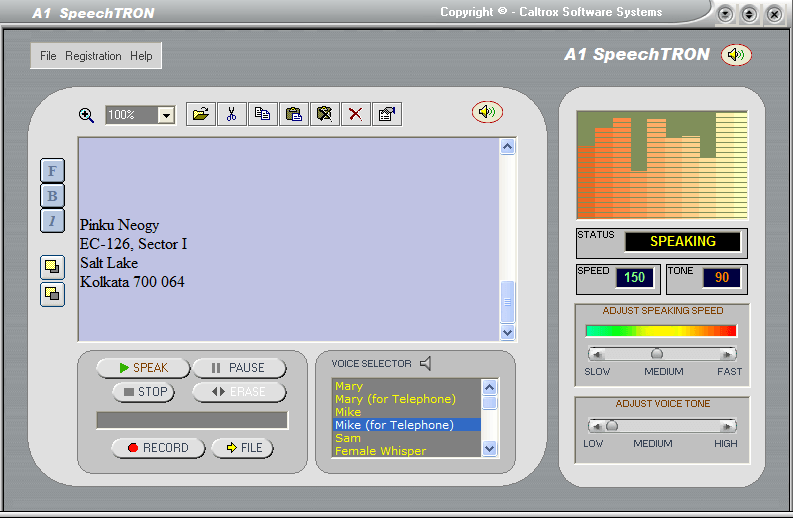Click the Voice Selector speaker icon
Image resolution: width=793 pixels, height=518 pixels.
pos(426,363)
